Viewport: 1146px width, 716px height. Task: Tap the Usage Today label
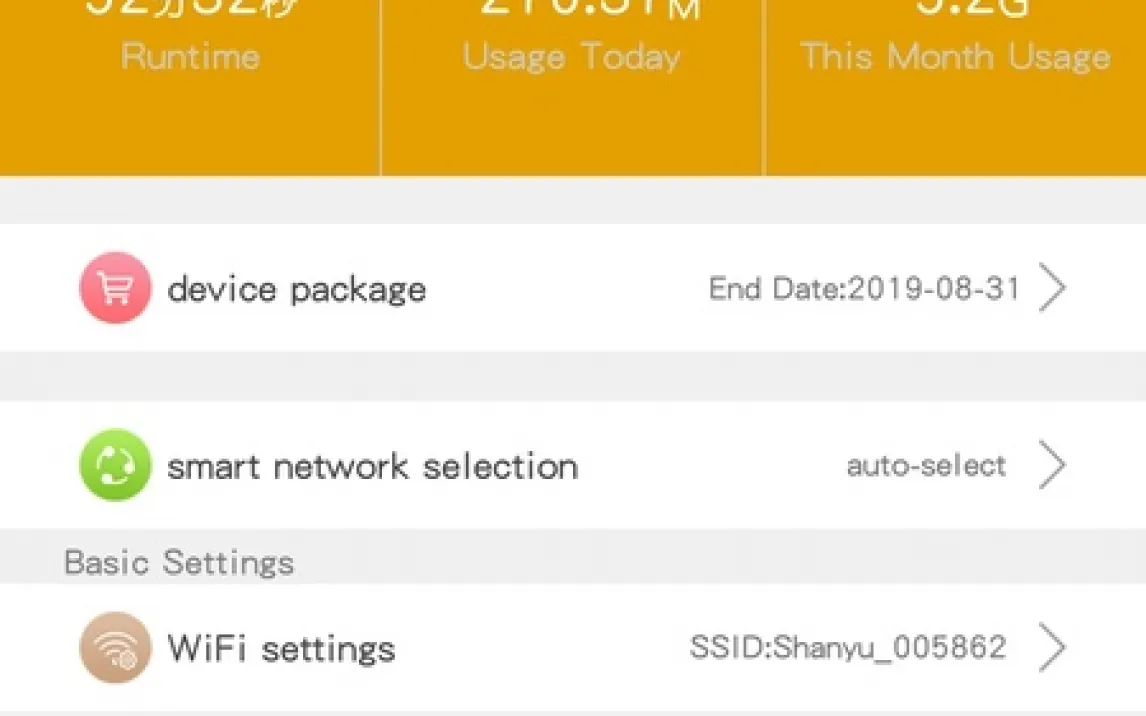(x=571, y=55)
